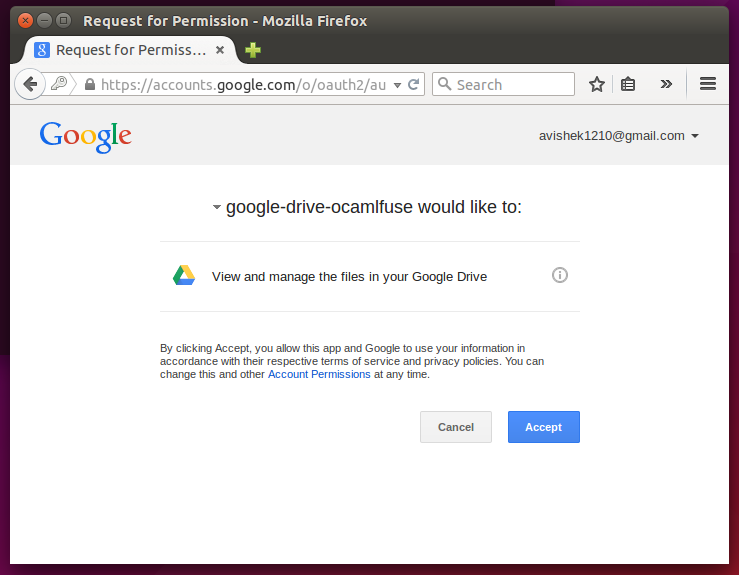Close the Request for Permission tab

tap(220, 50)
